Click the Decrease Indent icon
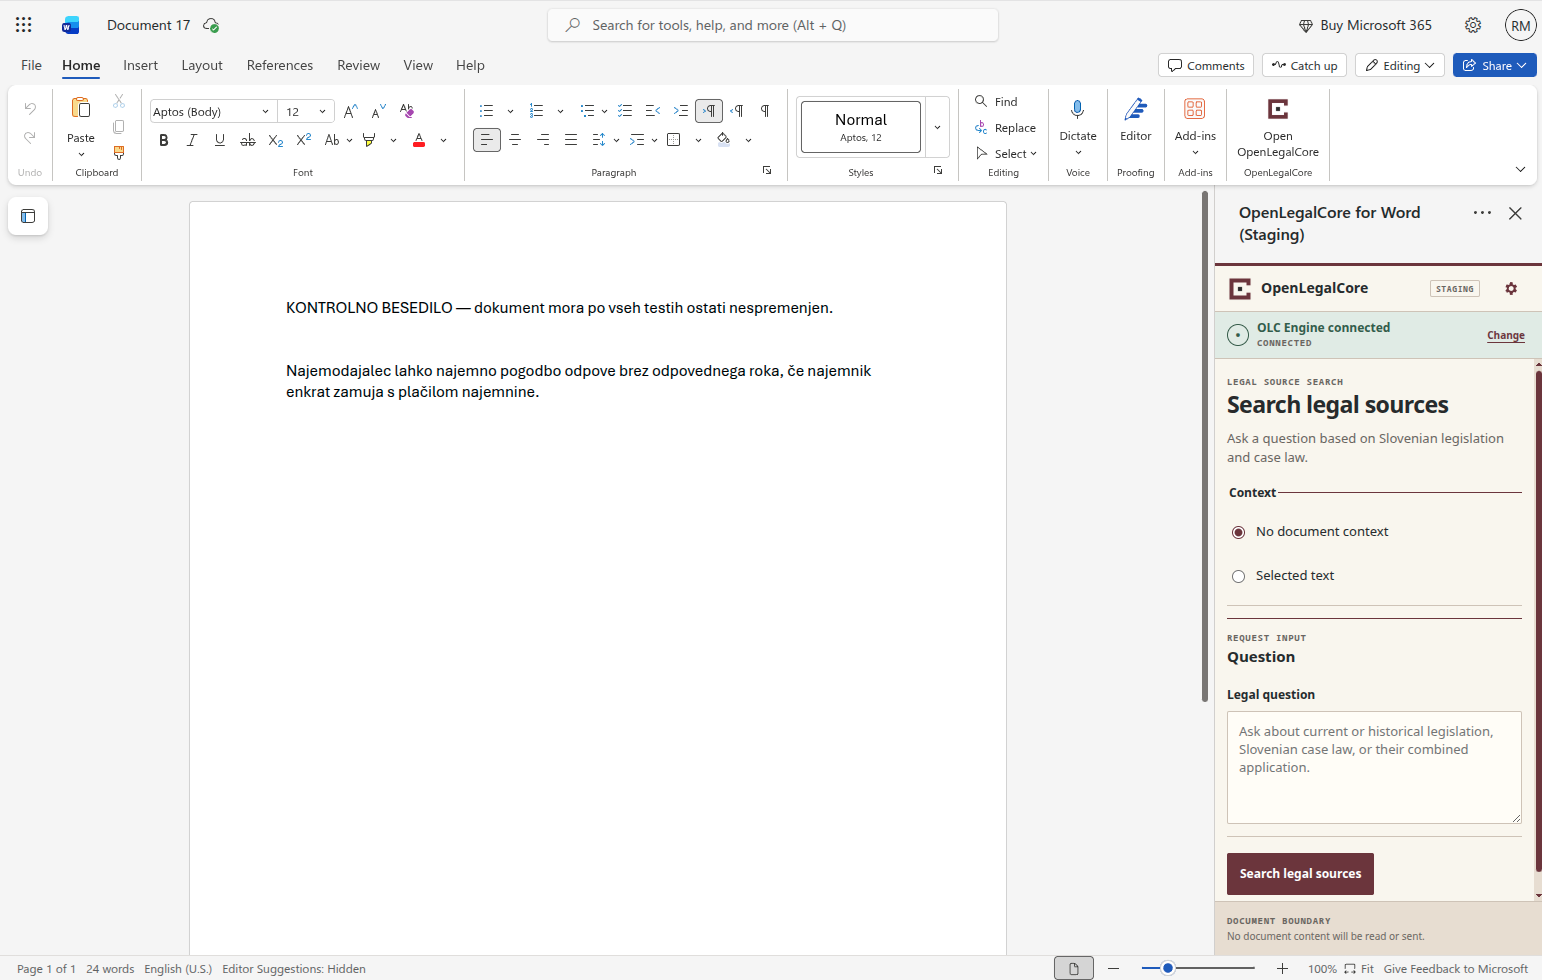The width and height of the screenshot is (1542, 980). (x=653, y=111)
